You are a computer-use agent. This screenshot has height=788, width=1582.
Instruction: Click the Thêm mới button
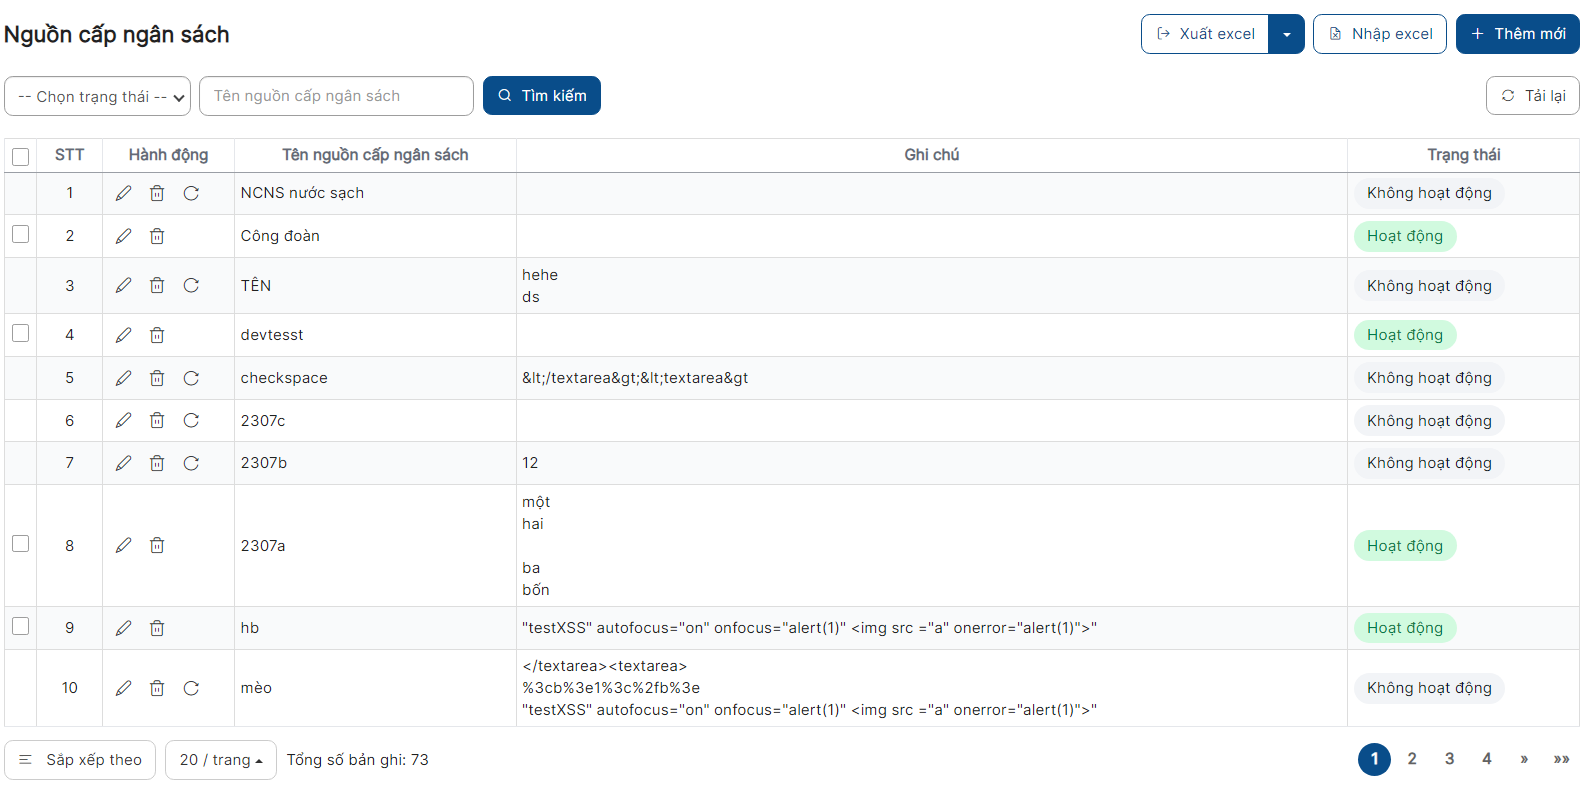(x=1517, y=34)
